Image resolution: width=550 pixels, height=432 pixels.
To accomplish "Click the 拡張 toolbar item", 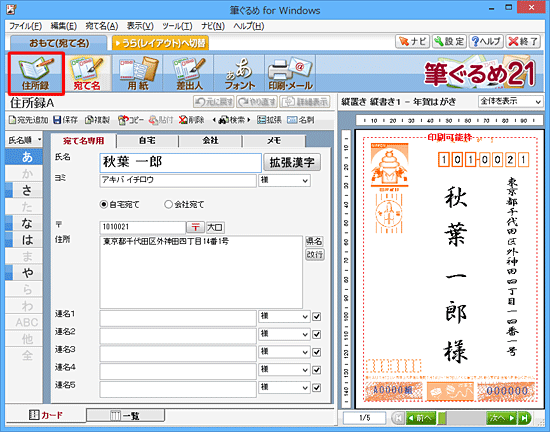I will pyautogui.click(x=269, y=120).
